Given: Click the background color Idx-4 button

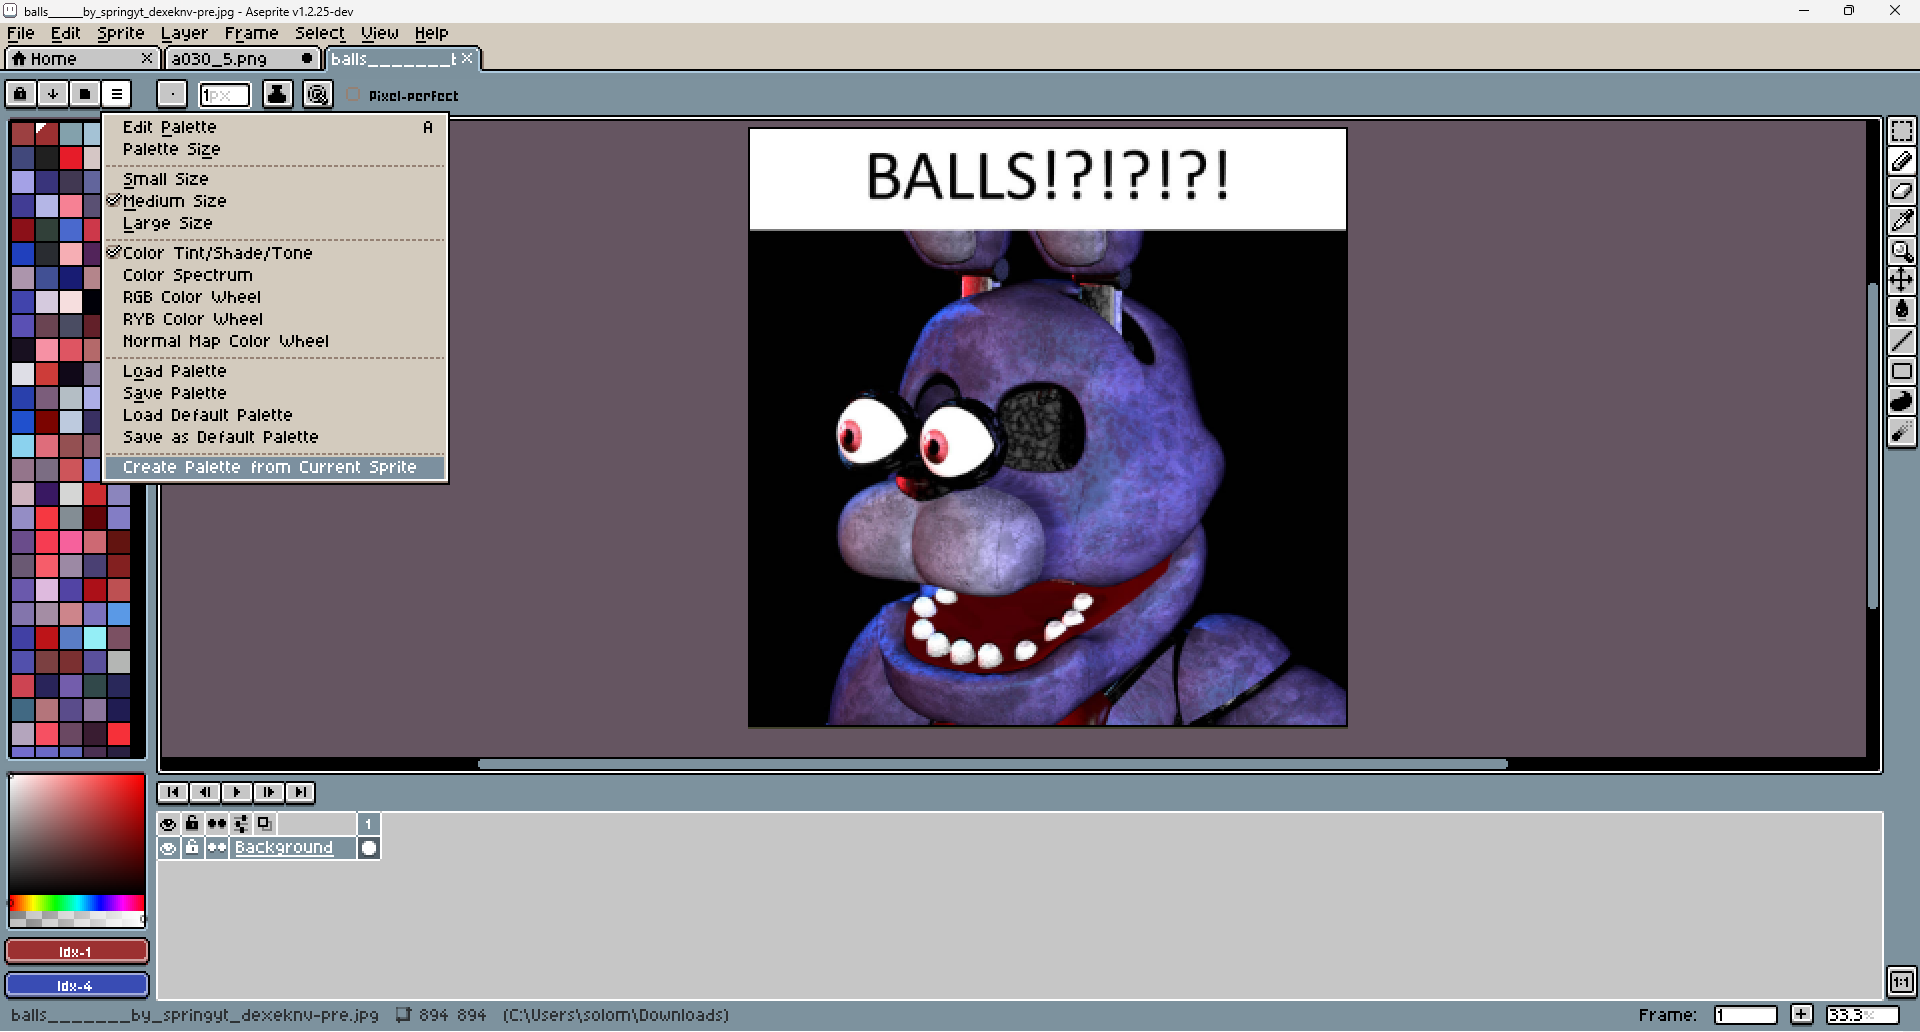Looking at the screenshot, I should [x=77, y=985].
